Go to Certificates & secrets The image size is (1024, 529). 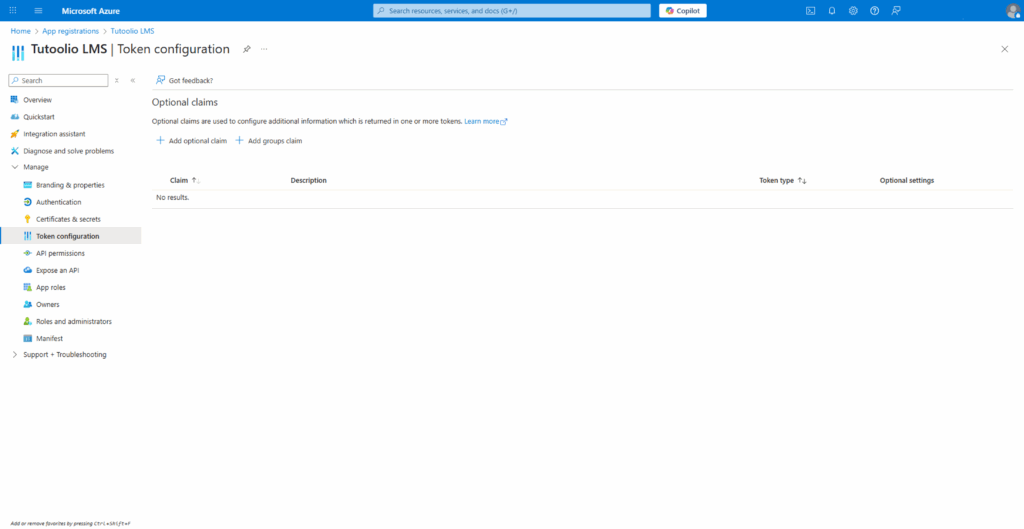click(68, 219)
